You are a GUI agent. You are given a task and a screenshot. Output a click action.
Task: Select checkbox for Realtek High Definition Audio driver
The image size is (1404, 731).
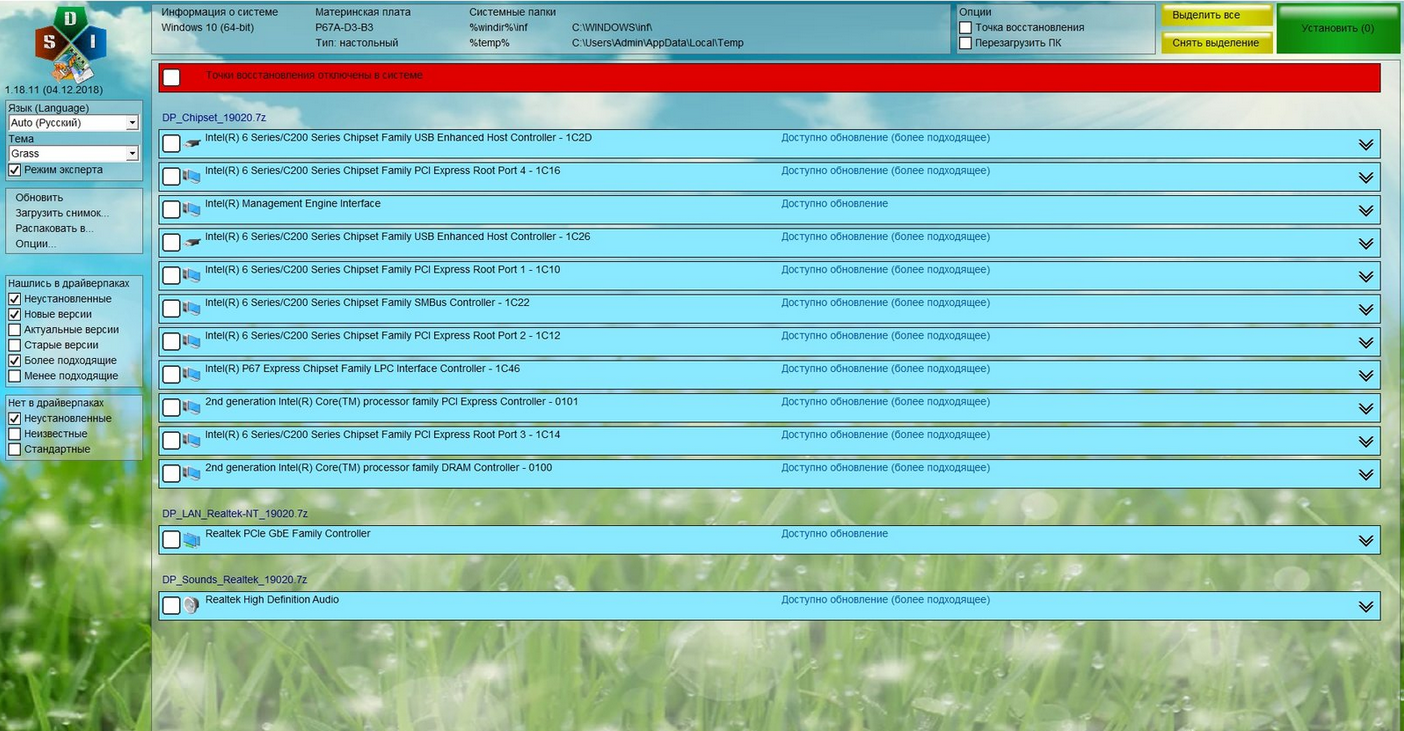click(x=172, y=606)
